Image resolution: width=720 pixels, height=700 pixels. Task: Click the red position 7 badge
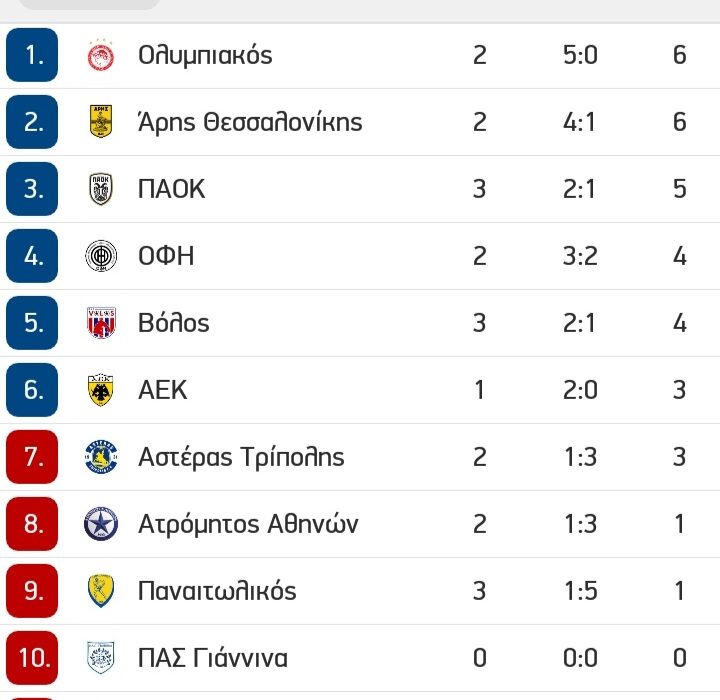[x=35, y=457]
